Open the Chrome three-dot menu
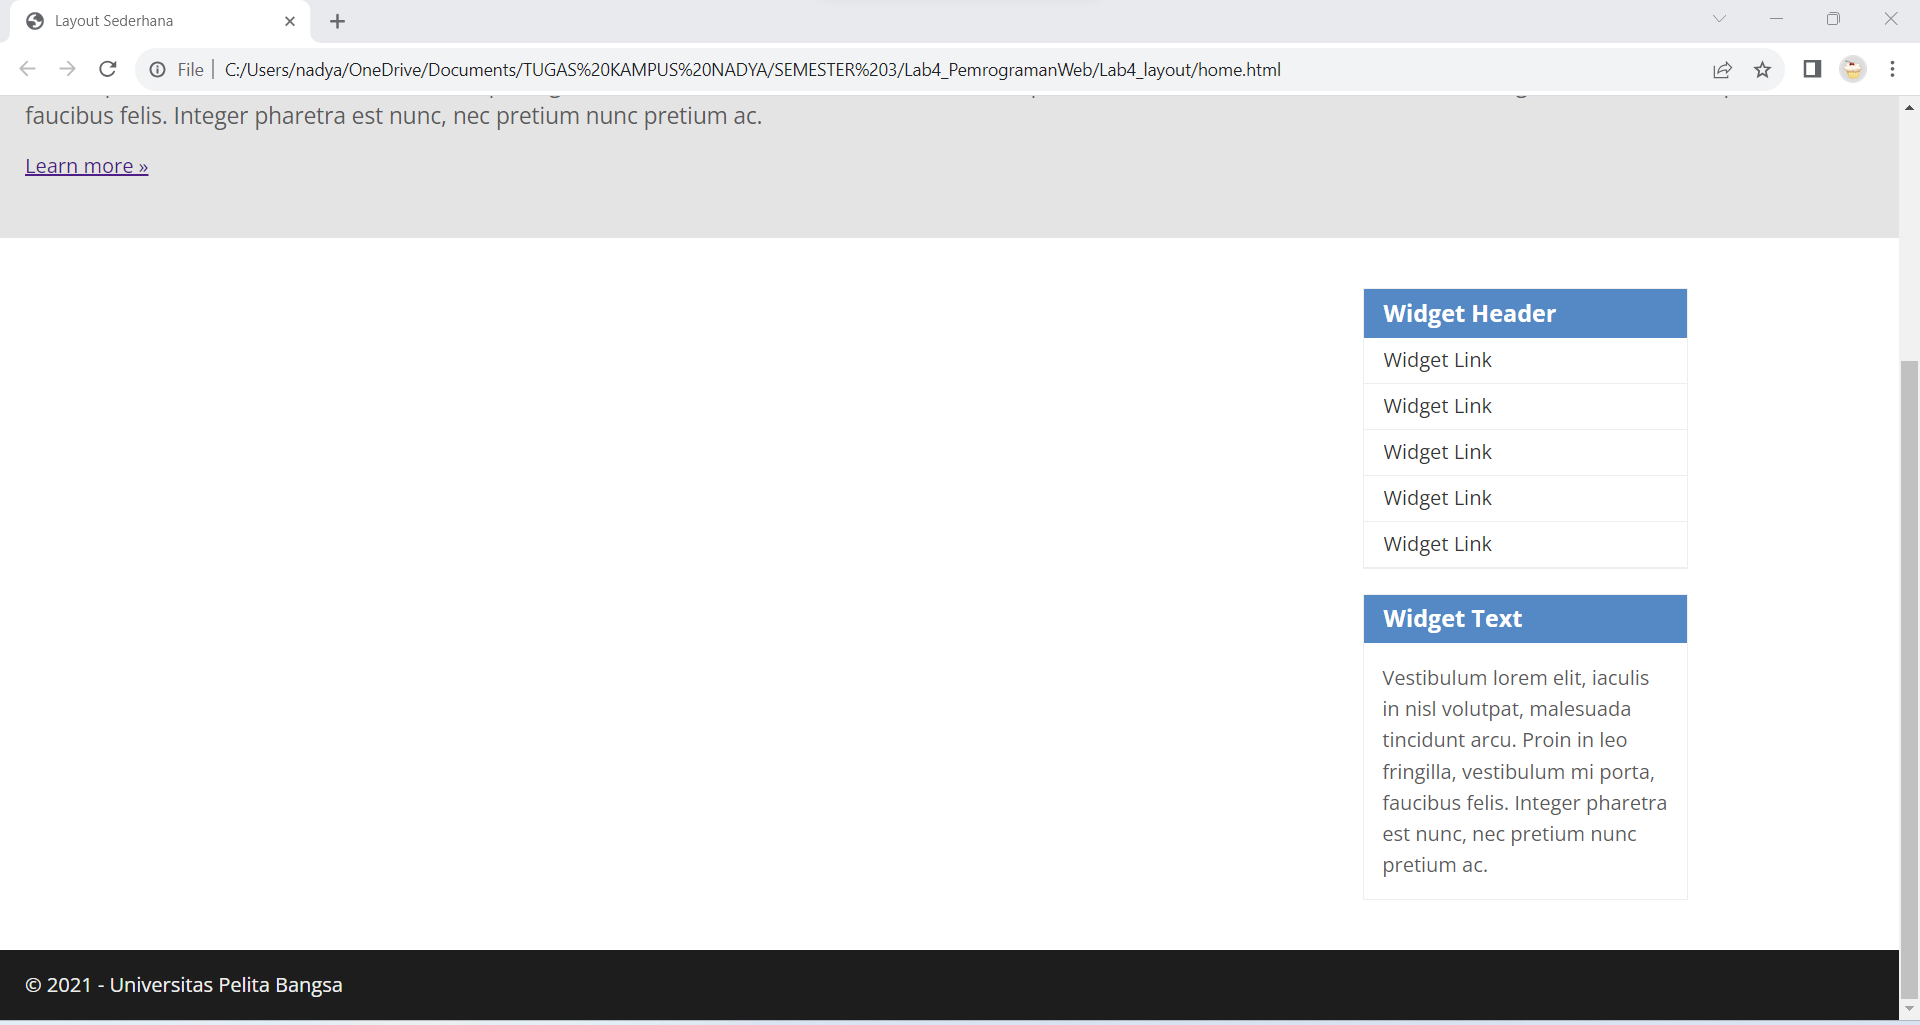The image size is (1920, 1025). click(x=1893, y=69)
